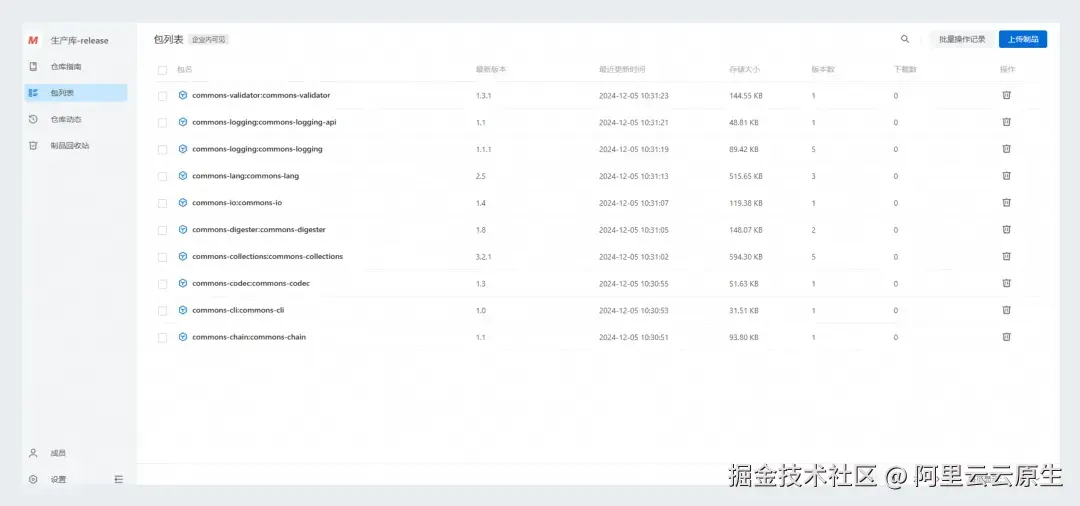Click the 企业内可见 visibility tag
The height and width of the screenshot is (506, 1080).
tap(209, 40)
